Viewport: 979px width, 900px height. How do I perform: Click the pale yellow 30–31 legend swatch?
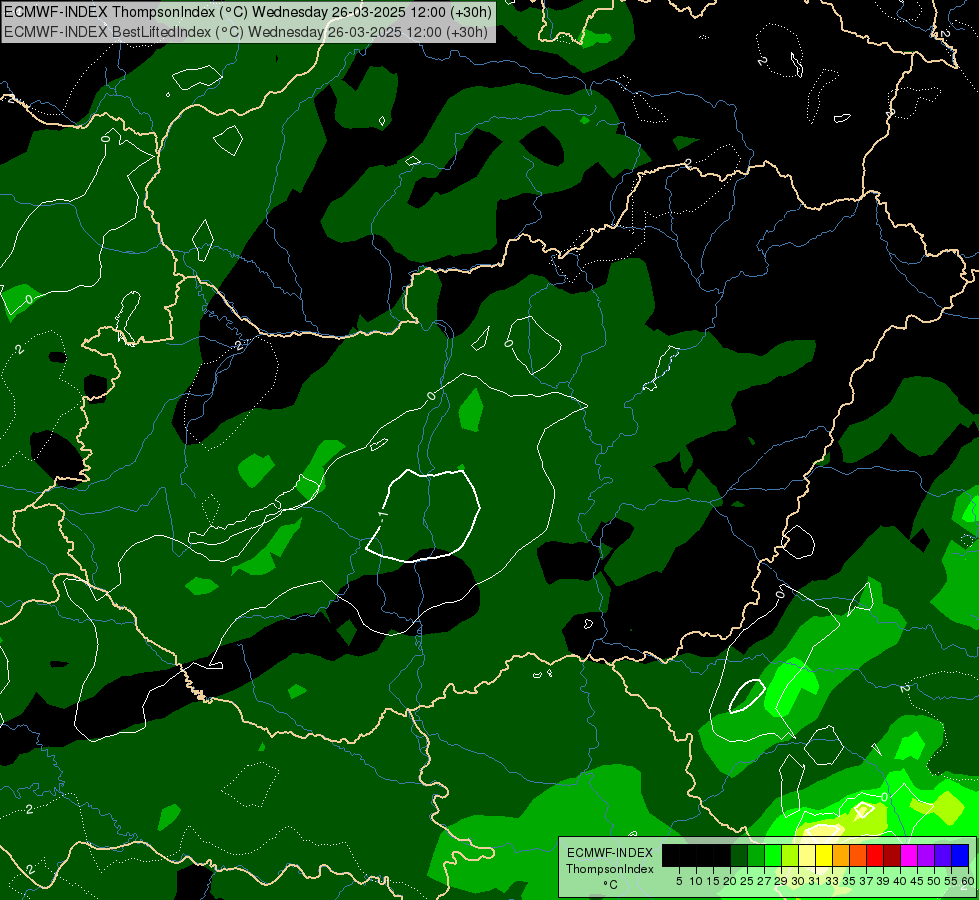click(807, 855)
